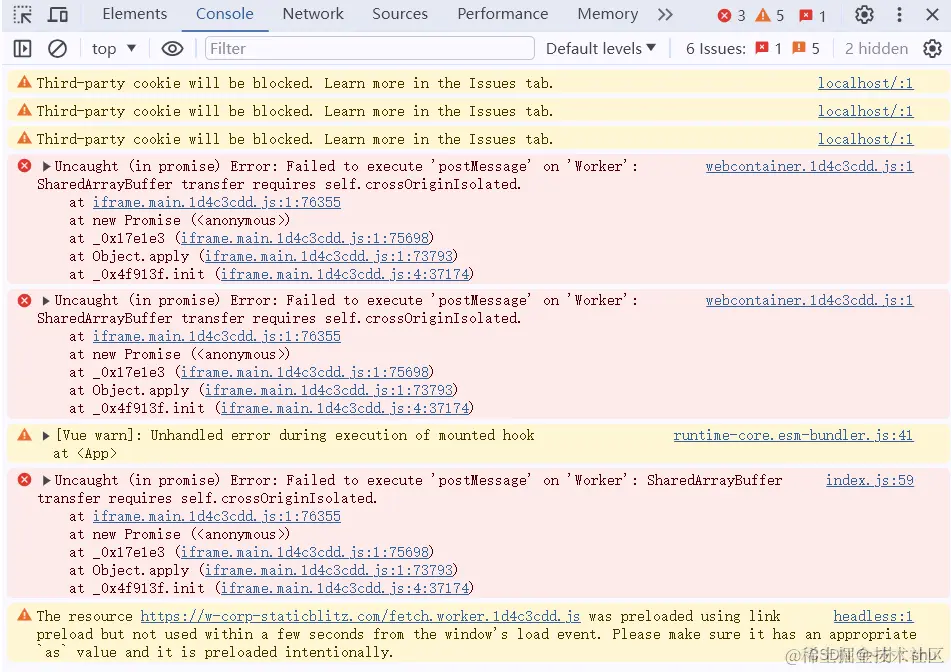Click the third cookie warning triangle icon

tap(24, 138)
